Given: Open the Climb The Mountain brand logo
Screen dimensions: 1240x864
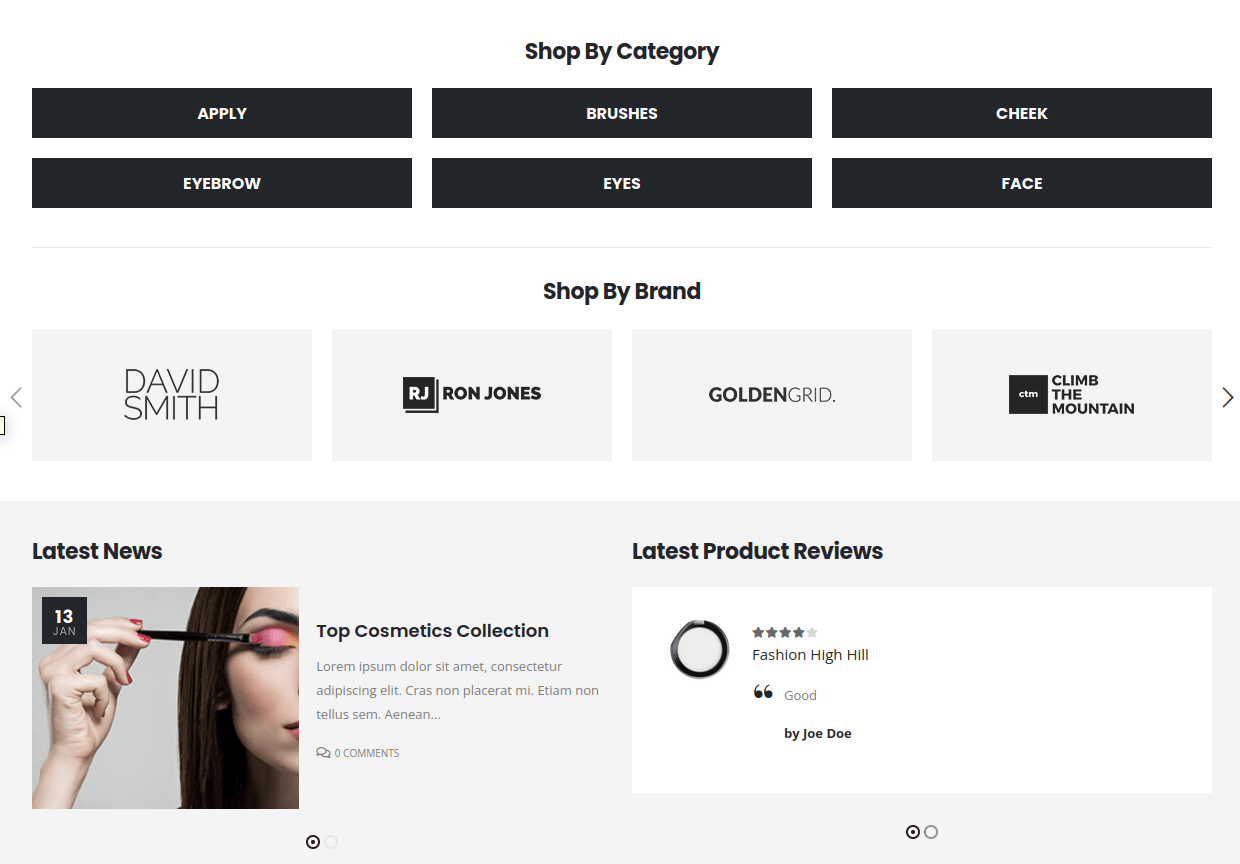Looking at the screenshot, I should pyautogui.click(x=1072, y=394).
